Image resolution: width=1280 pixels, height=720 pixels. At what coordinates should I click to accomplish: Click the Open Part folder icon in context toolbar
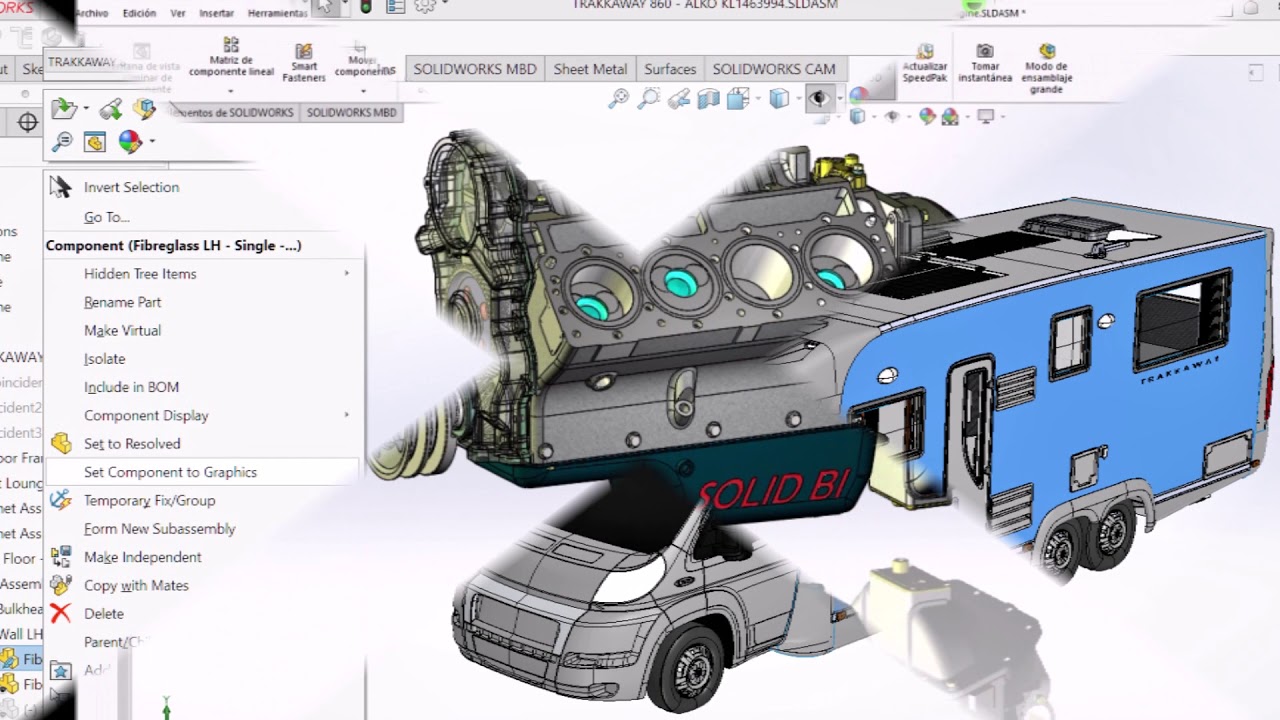pyautogui.click(x=63, y=108)
